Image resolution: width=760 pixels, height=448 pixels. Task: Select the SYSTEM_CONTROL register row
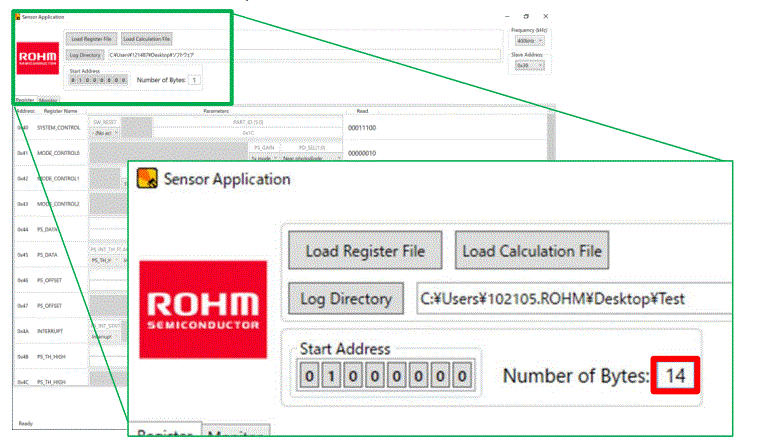[59, 128]
